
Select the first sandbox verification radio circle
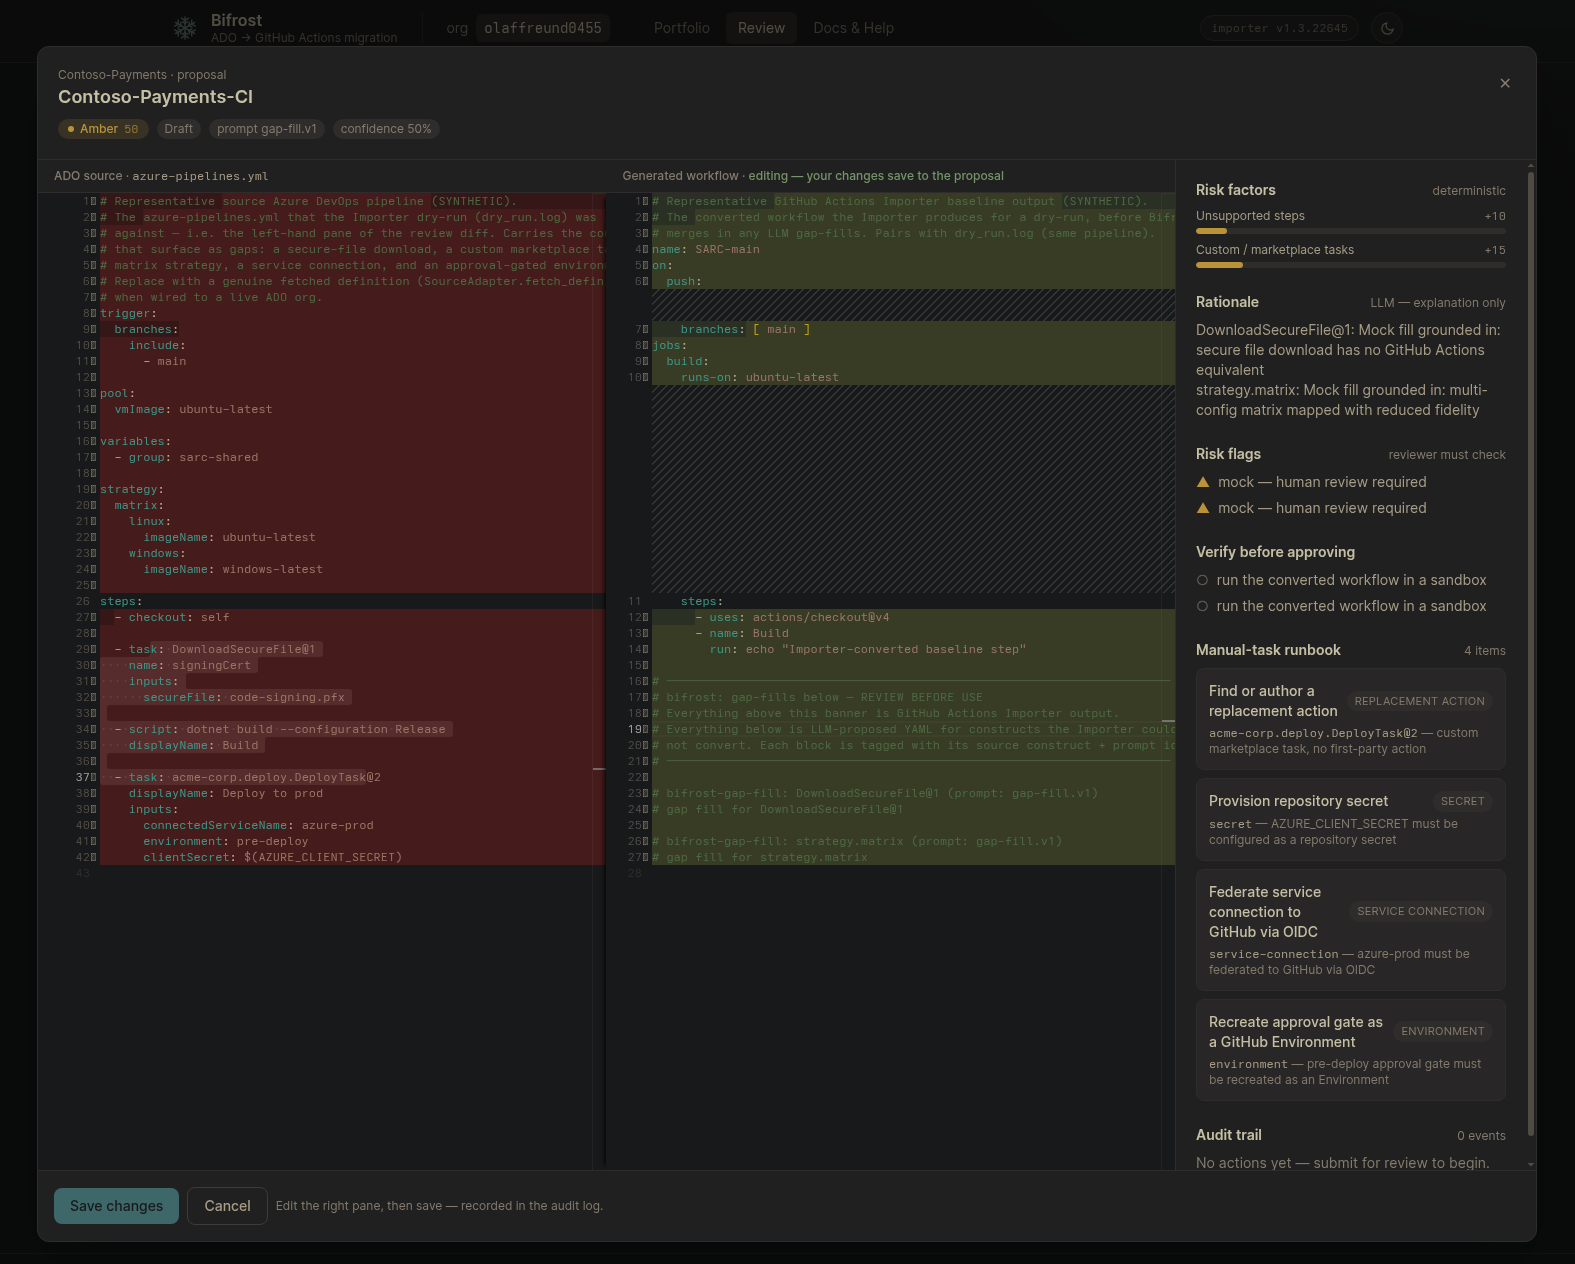coord(1202,580)
